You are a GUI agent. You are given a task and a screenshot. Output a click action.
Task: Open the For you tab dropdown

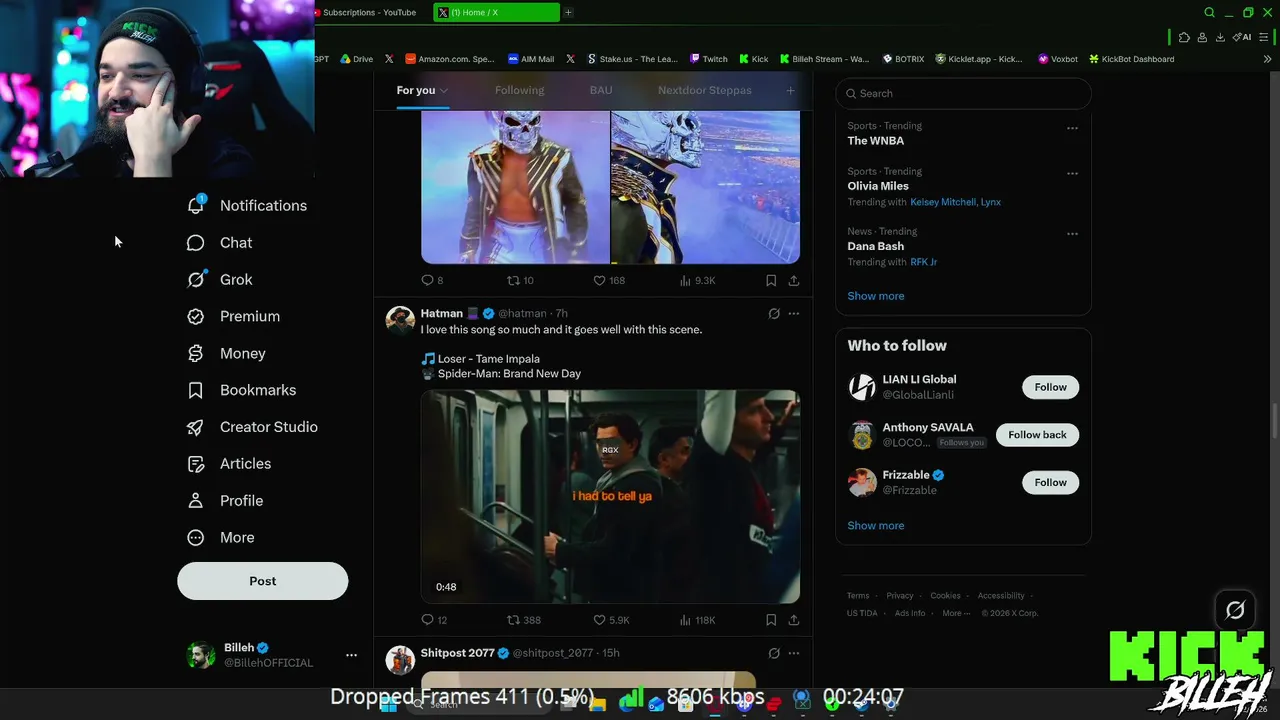click(444, 91)
